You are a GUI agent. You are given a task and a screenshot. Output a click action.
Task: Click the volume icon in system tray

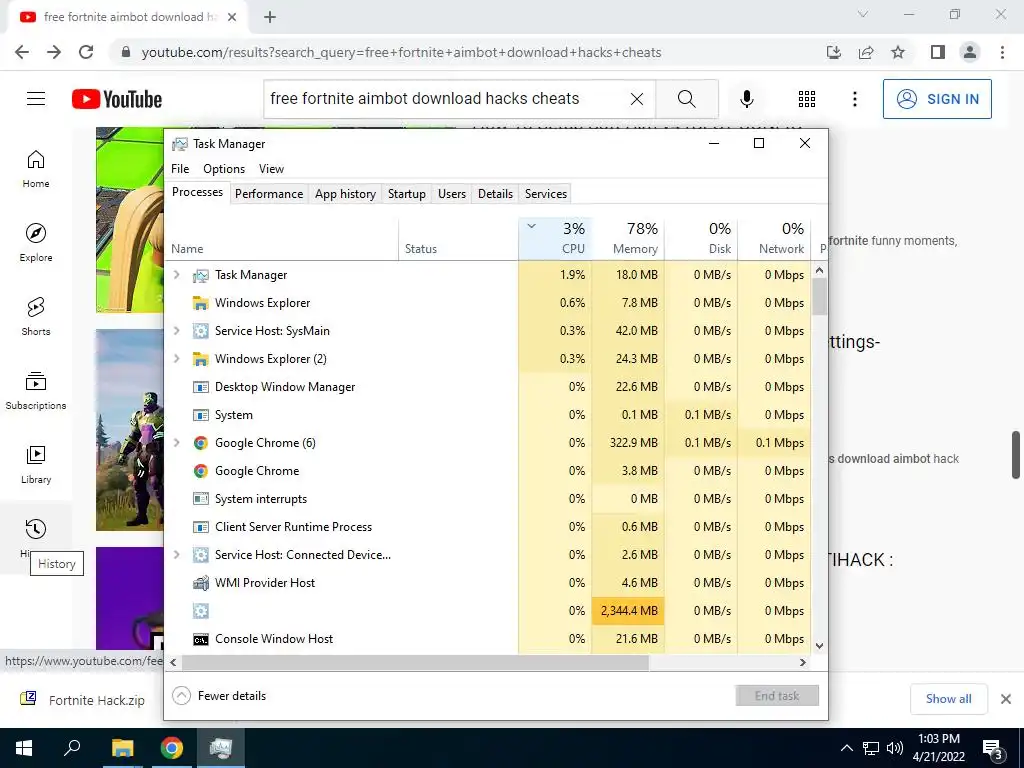click(x=895, y=748)
